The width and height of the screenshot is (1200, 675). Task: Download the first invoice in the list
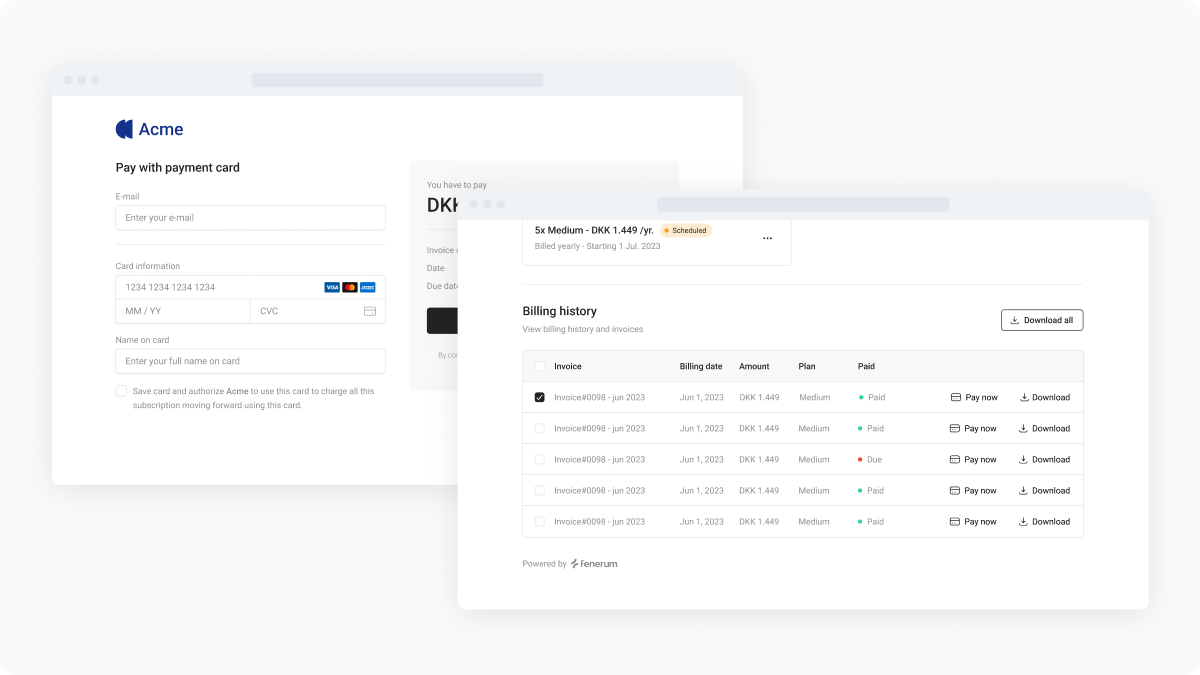click(x=1044, y=398)
